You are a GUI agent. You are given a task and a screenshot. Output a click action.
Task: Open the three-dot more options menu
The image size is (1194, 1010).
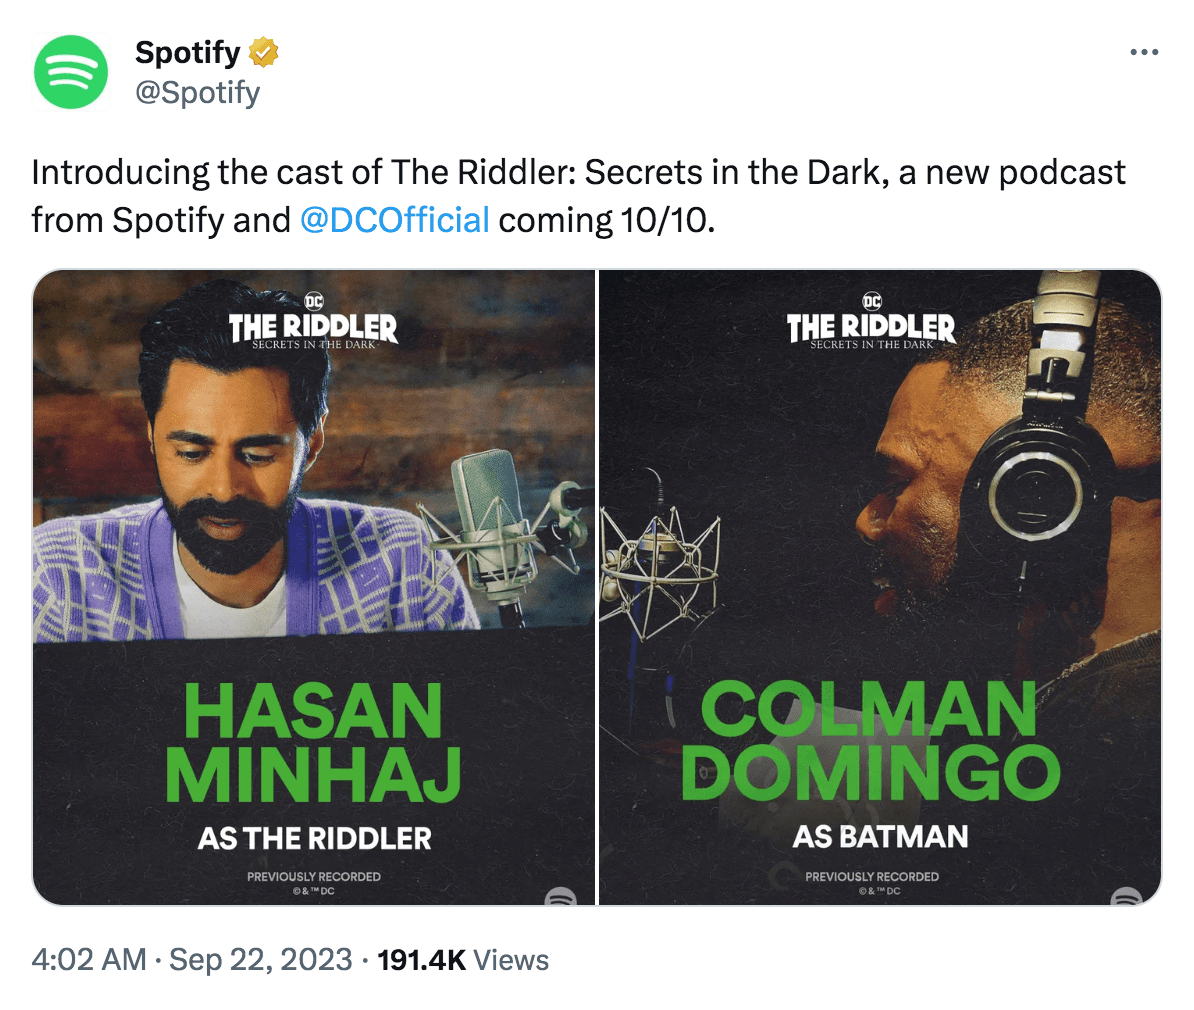pos(1144,52)
